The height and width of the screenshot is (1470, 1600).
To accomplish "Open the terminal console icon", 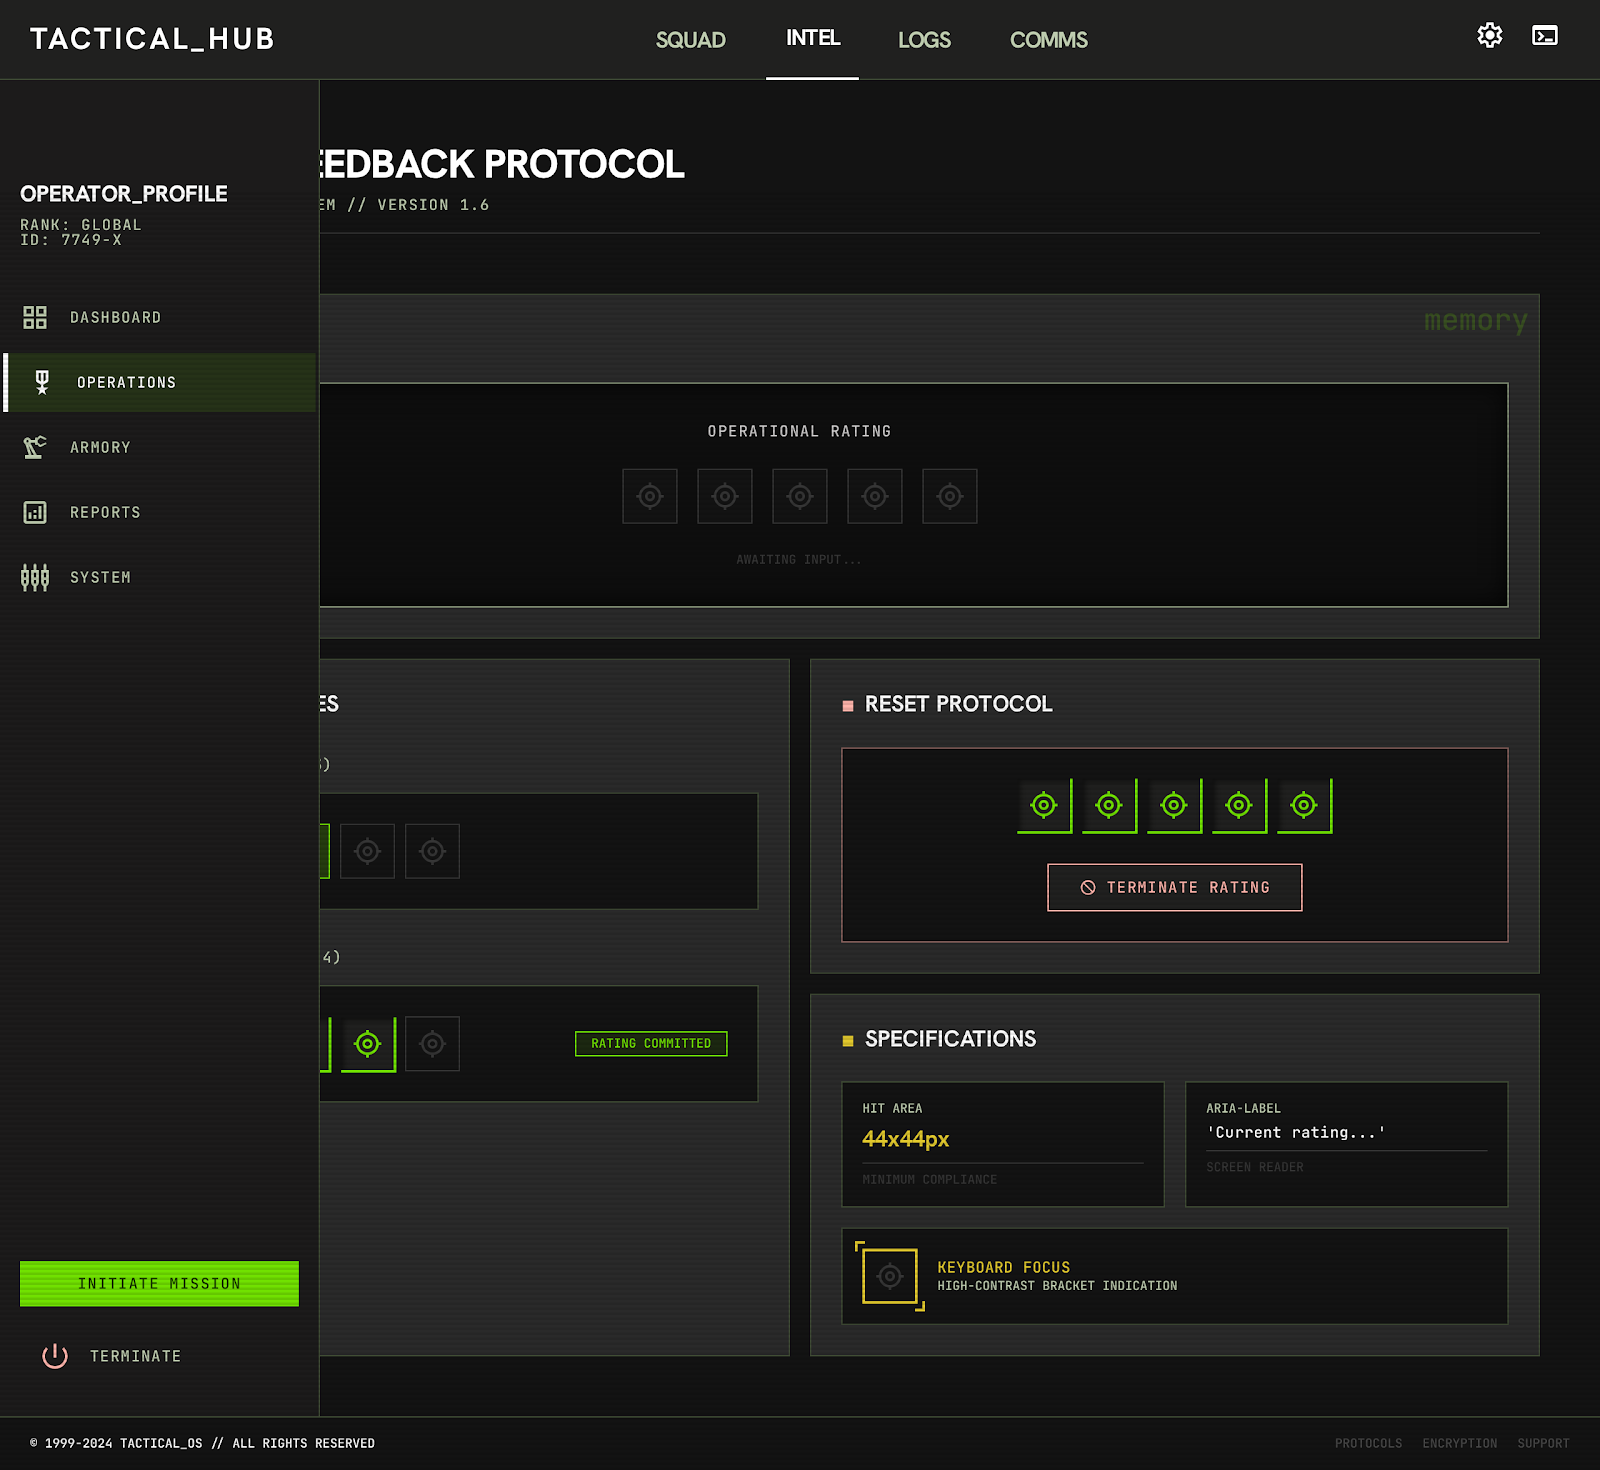I will tap(1545, 36).
